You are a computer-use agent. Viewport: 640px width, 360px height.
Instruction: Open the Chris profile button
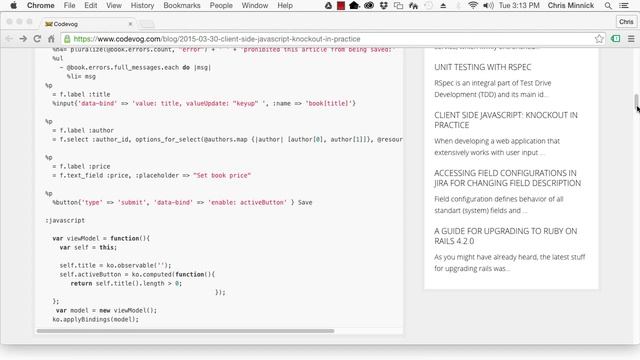pyautogui.click(x=626, y=22)
